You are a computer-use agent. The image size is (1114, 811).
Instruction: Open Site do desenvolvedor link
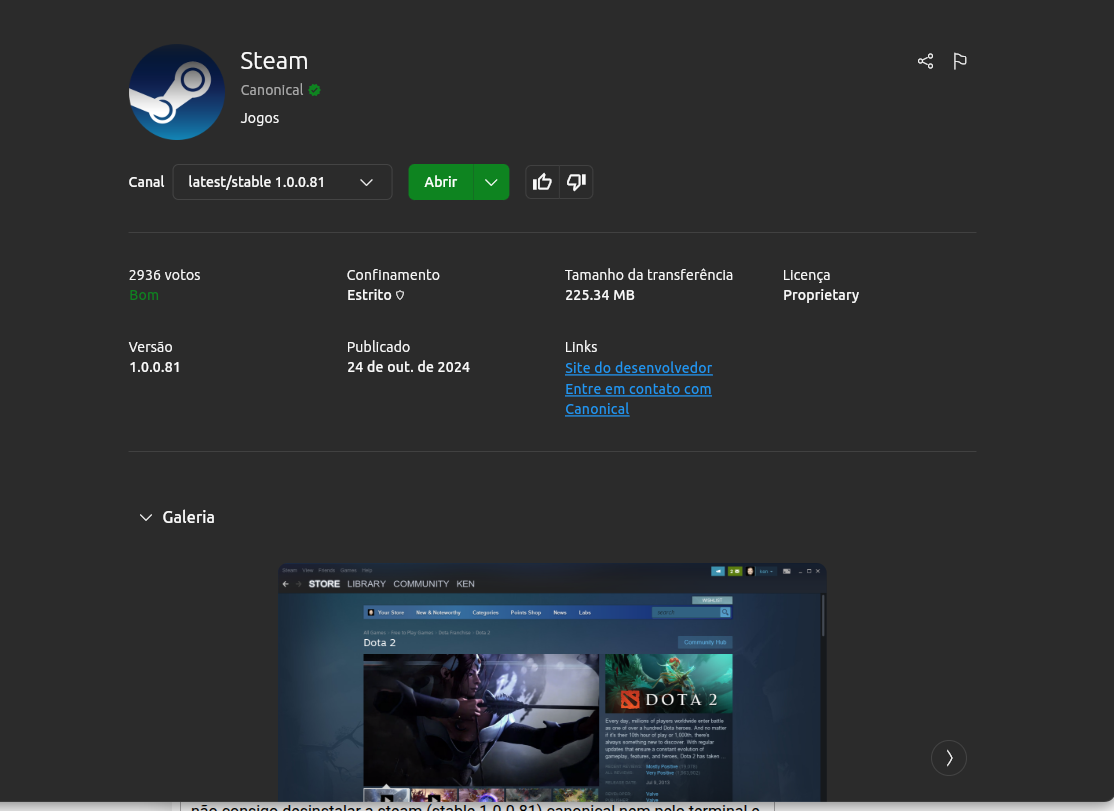coord(638,368)
